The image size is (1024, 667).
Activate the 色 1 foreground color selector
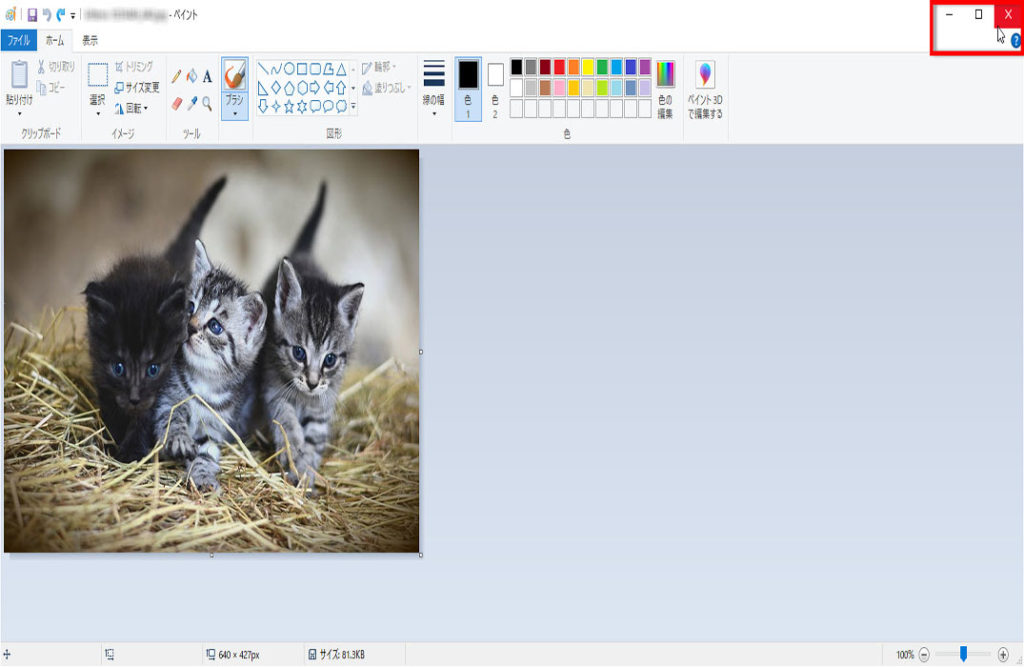coord(468,88)
